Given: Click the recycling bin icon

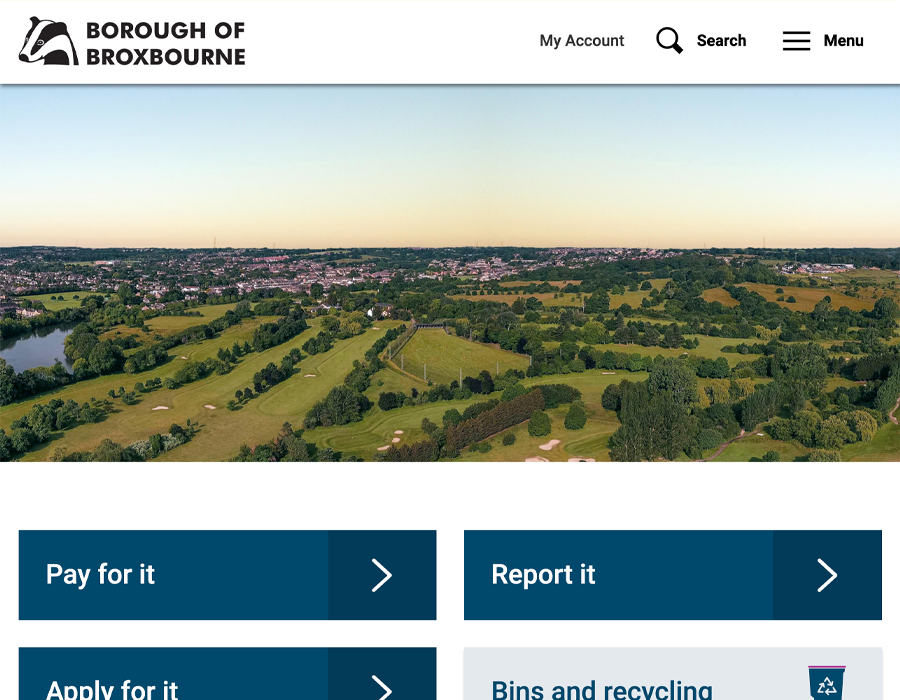Looking at the screenshot, I should click(826, 683).
